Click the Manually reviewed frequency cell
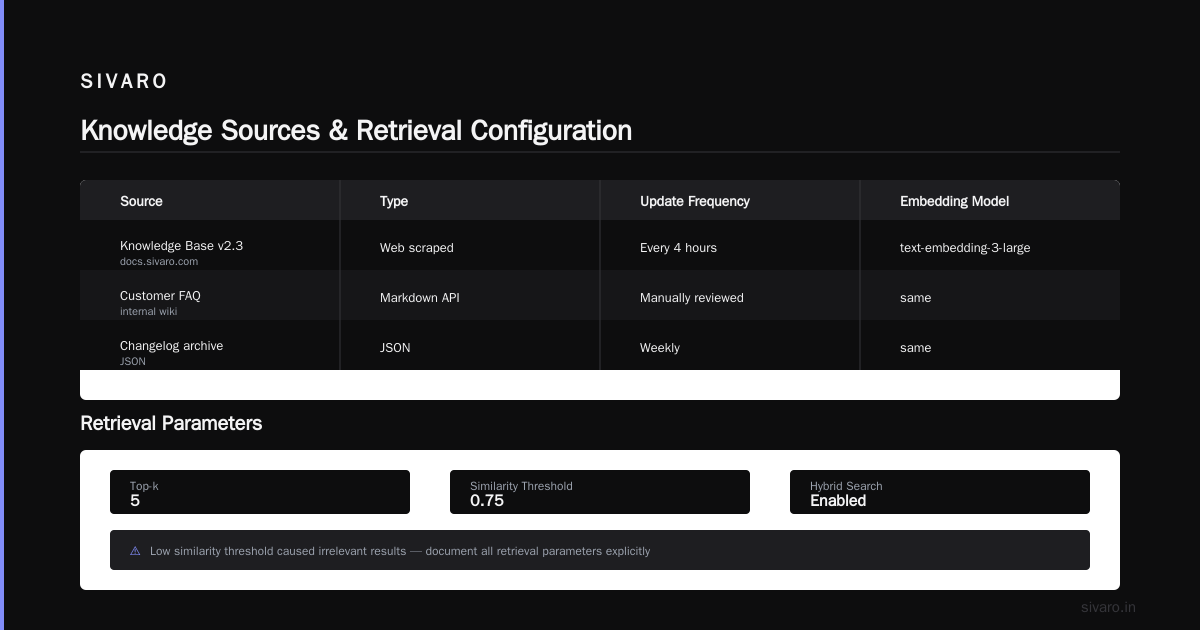 [692, 298]
